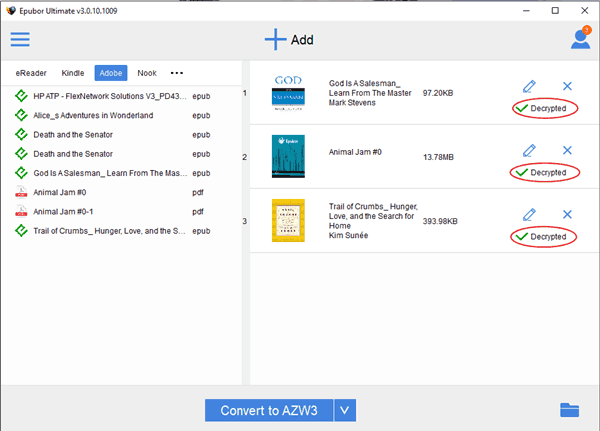
Task: Open Animal Jam #0 cover thumbnail
Action: pos(288,156)
